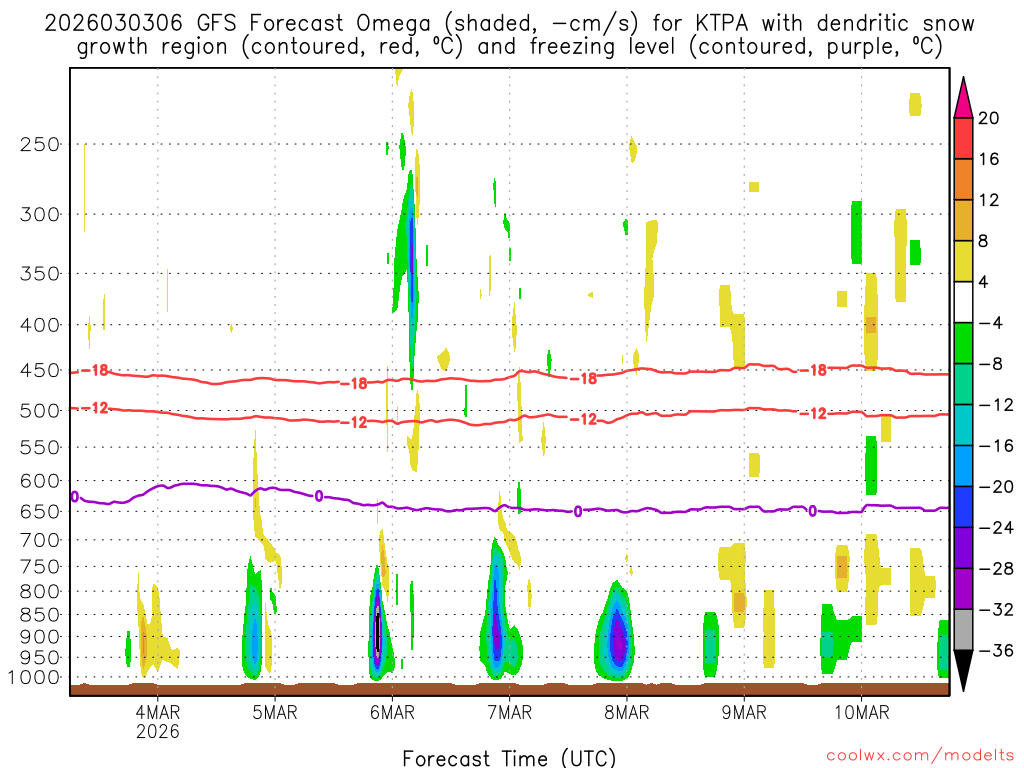This screenshot has width=1024, height=768.
Task: Select the 4MAR 2026 time axis label
Action: pyautogui.click(x=158, y=721)
